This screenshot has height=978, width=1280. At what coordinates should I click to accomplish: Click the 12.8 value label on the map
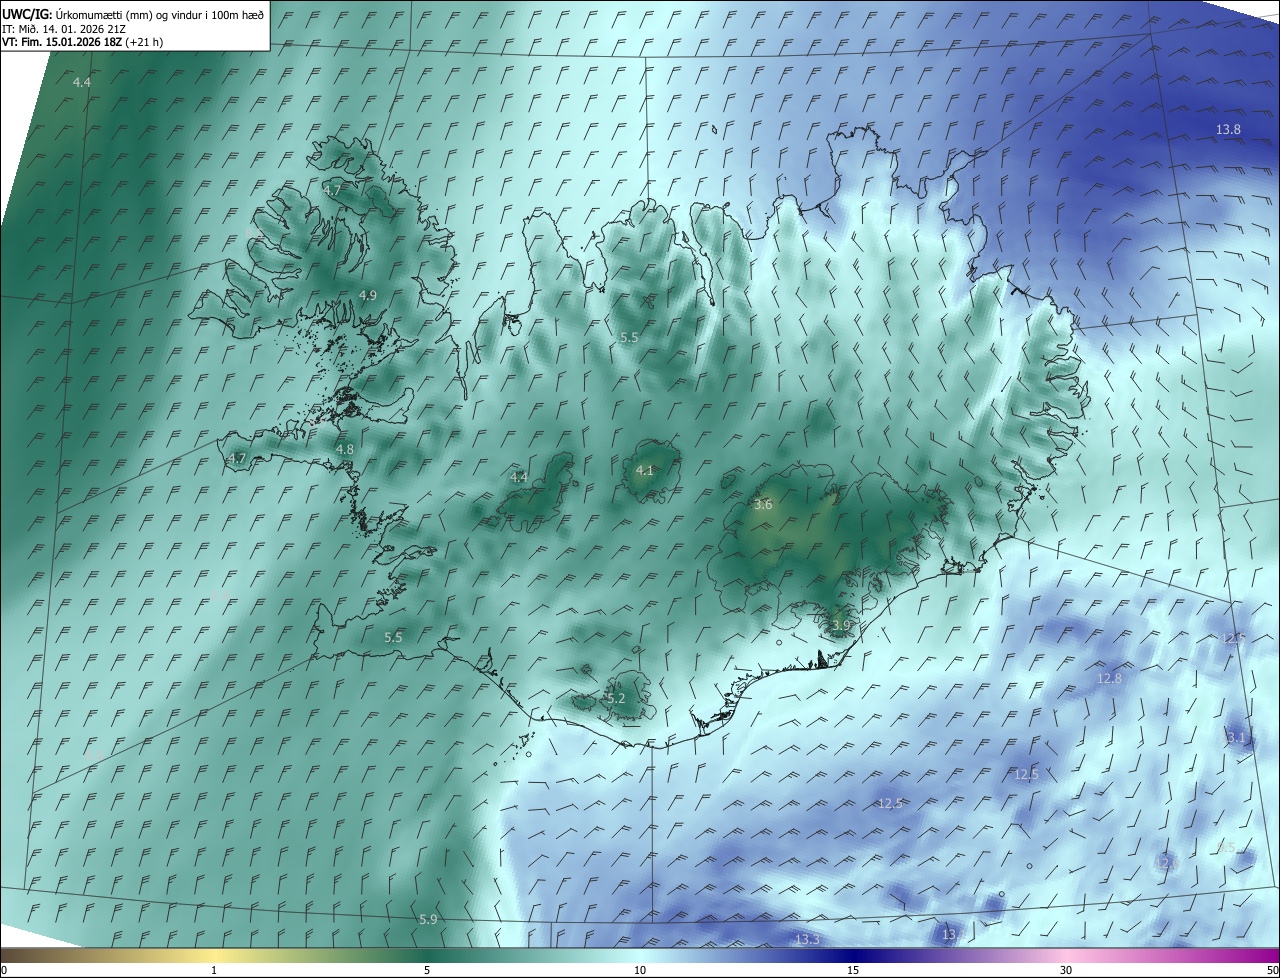[1109, 678]
